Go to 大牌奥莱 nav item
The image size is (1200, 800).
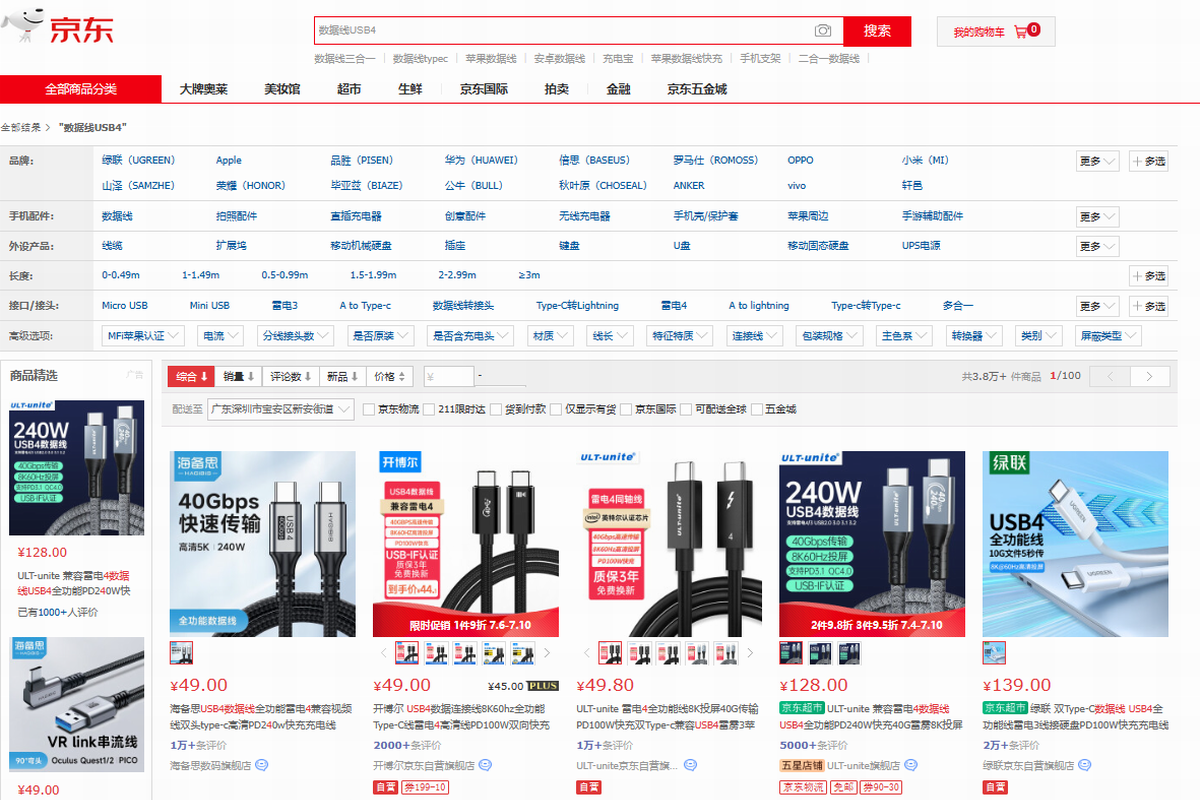coord(204,89)
